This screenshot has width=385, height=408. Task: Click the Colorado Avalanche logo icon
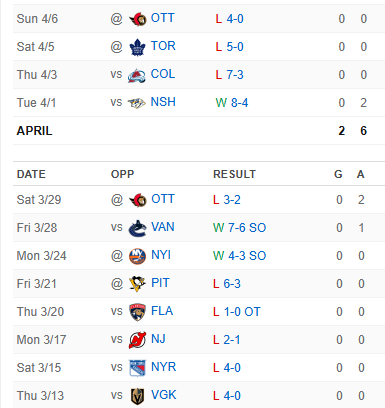(x=137, y=75)
